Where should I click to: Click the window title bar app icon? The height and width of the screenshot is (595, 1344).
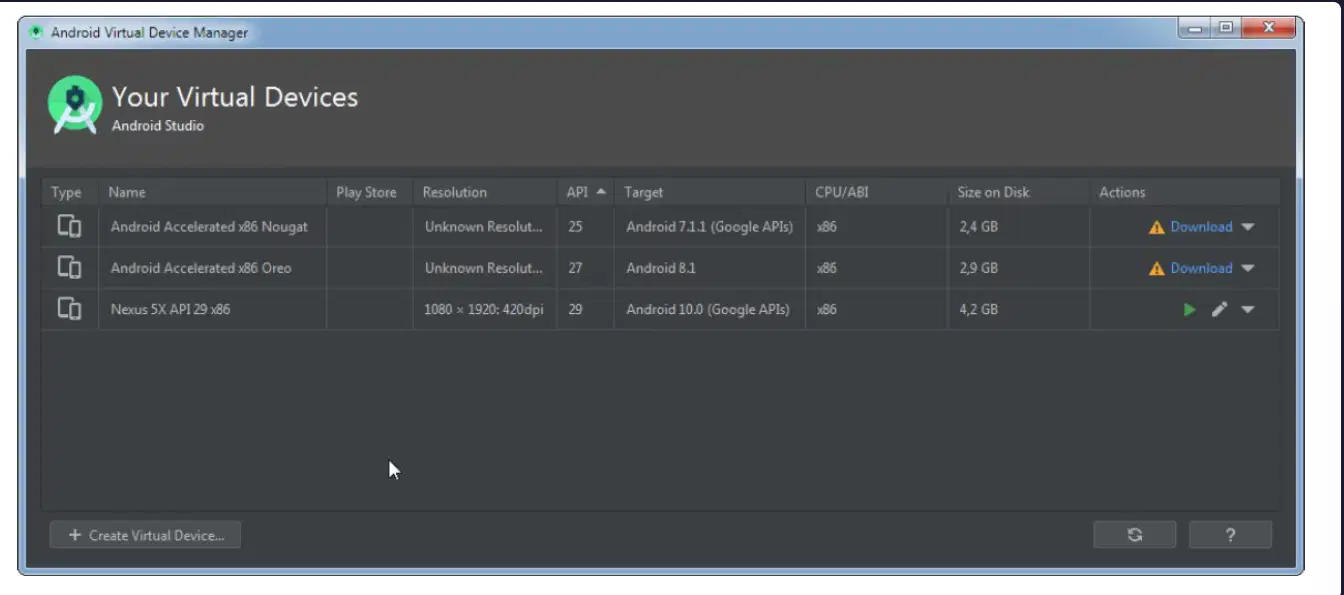pos(37,32)
